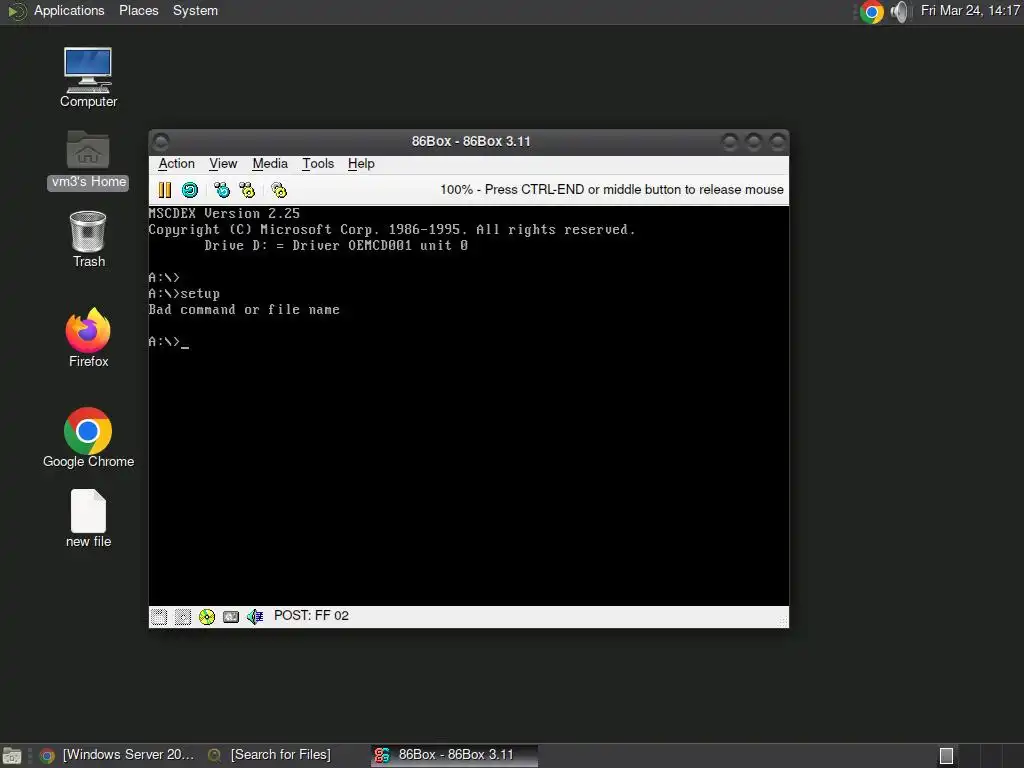Click the Chrome icon in the system tray
The image size is (1024, 768).
(871, 12)
